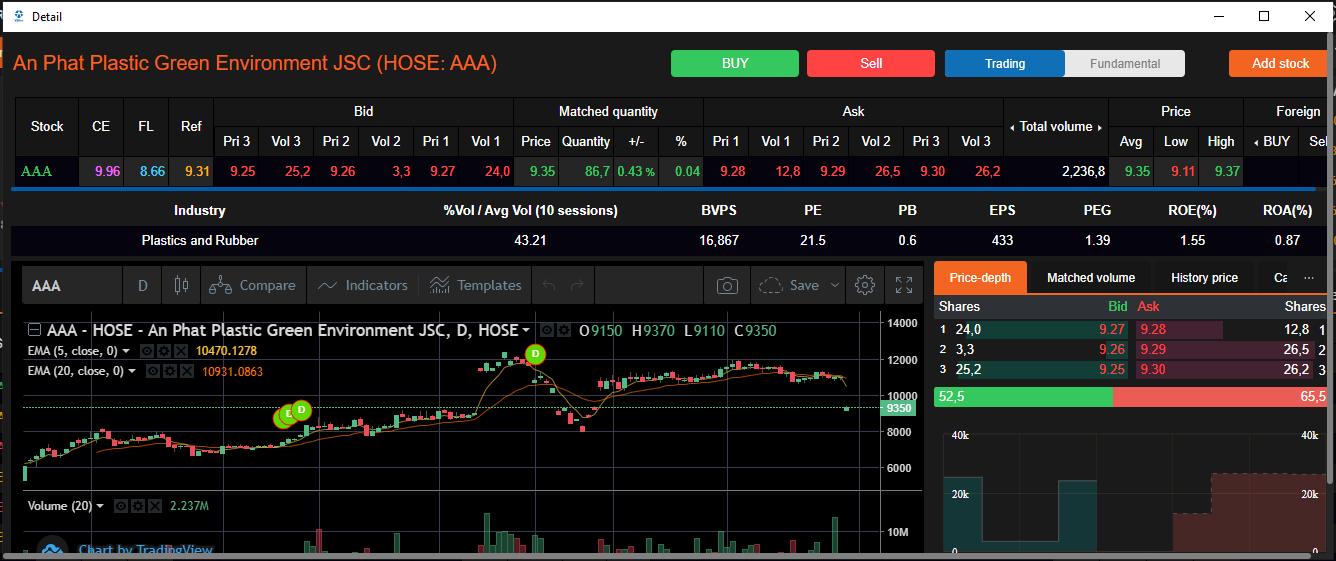Hide the EMA 5 indicator line
This screenshot has height=561, width=1336.
pos(146,351)
